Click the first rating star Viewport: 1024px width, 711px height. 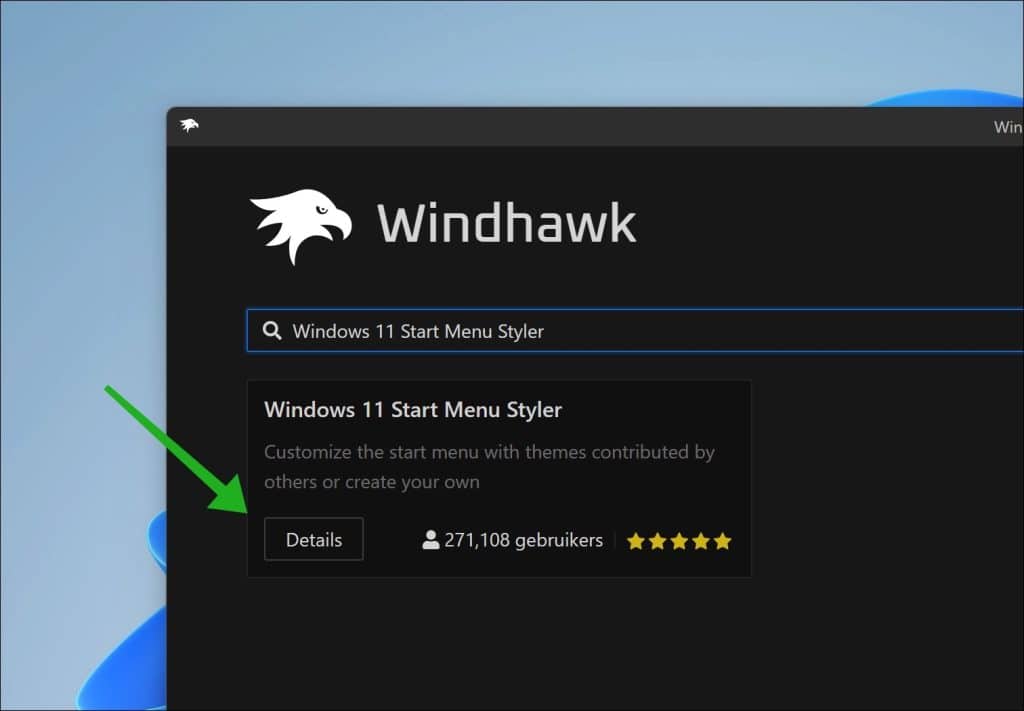click(x=635, y=542)
